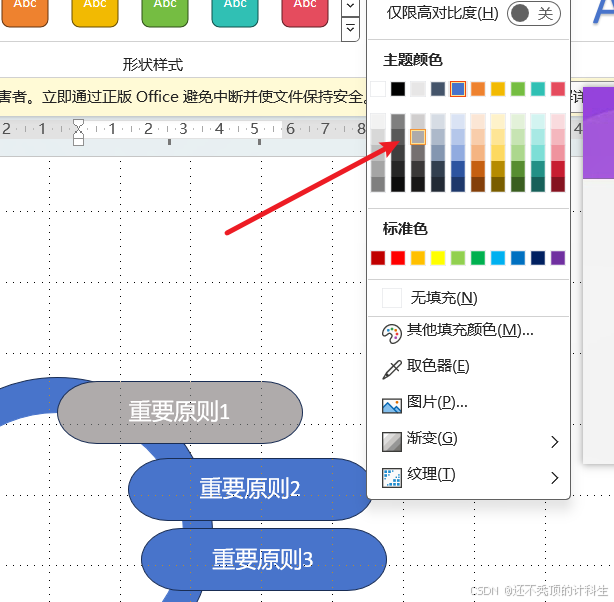Image resolution: width=614 pixels, height=602 pixels.
Task: Select the 重要原则2 blue shape
Action: pyautogui.click(x=250, y=489)
